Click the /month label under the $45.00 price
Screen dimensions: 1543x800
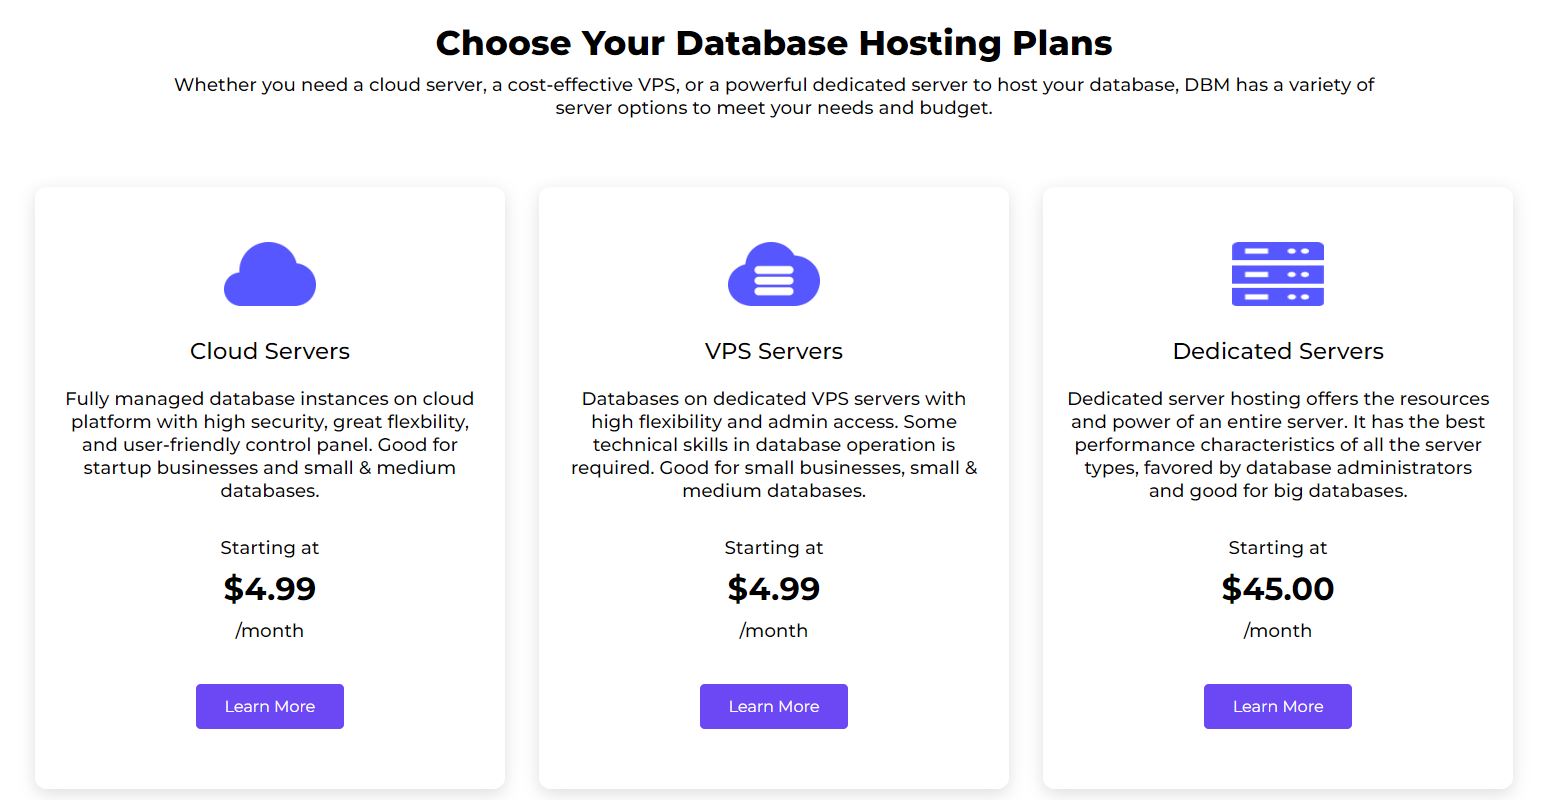(x=1278, y=631)
